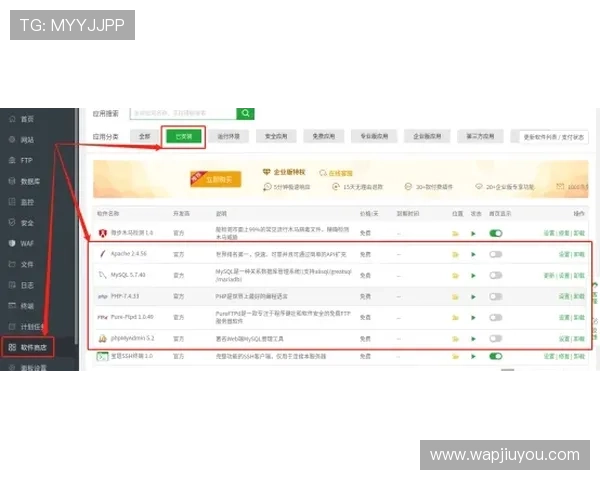Image resolution: width=600 pixels, height=480 pixels.
Task: Select the 企业版应用 category tab
Action: [427, 136]
